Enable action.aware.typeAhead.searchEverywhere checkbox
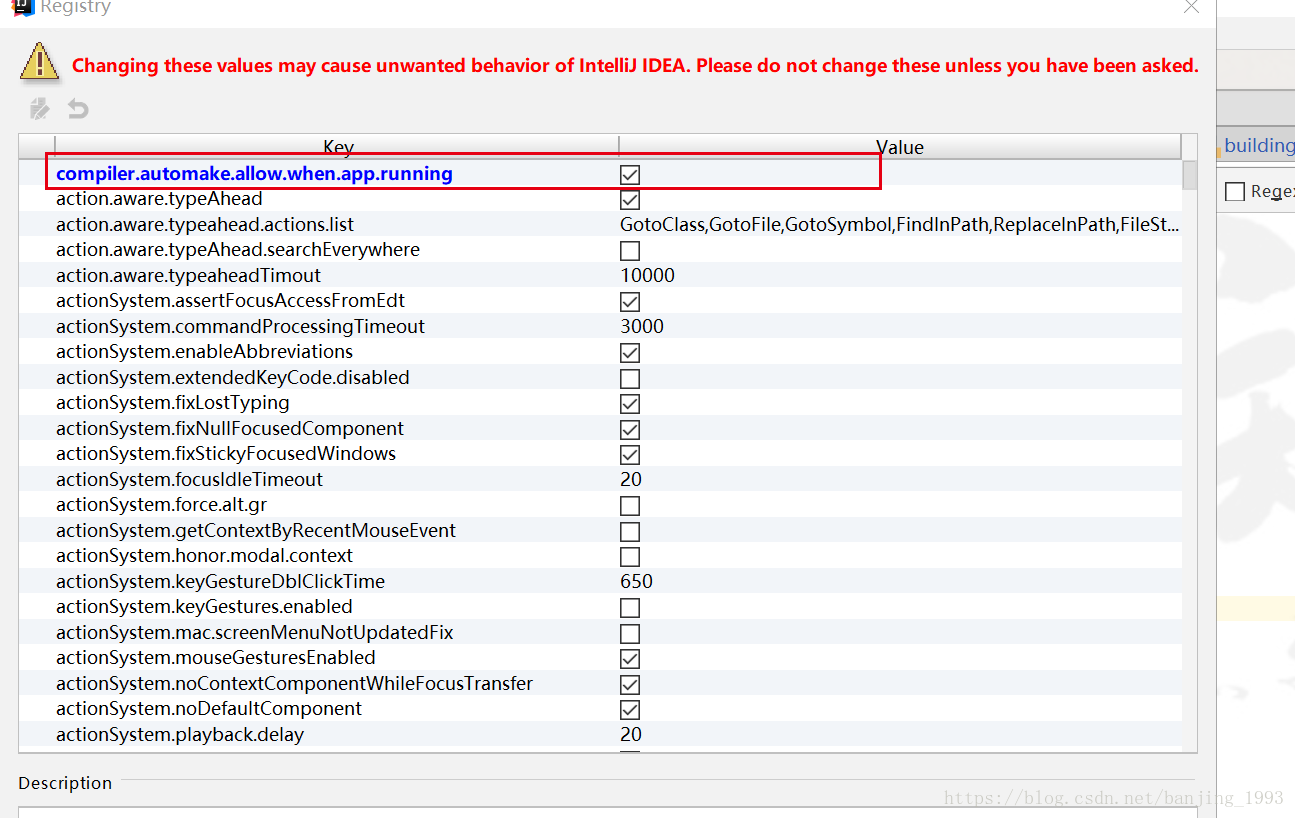Viewport: 1295px width, 818px height. [x=630, y=251]
